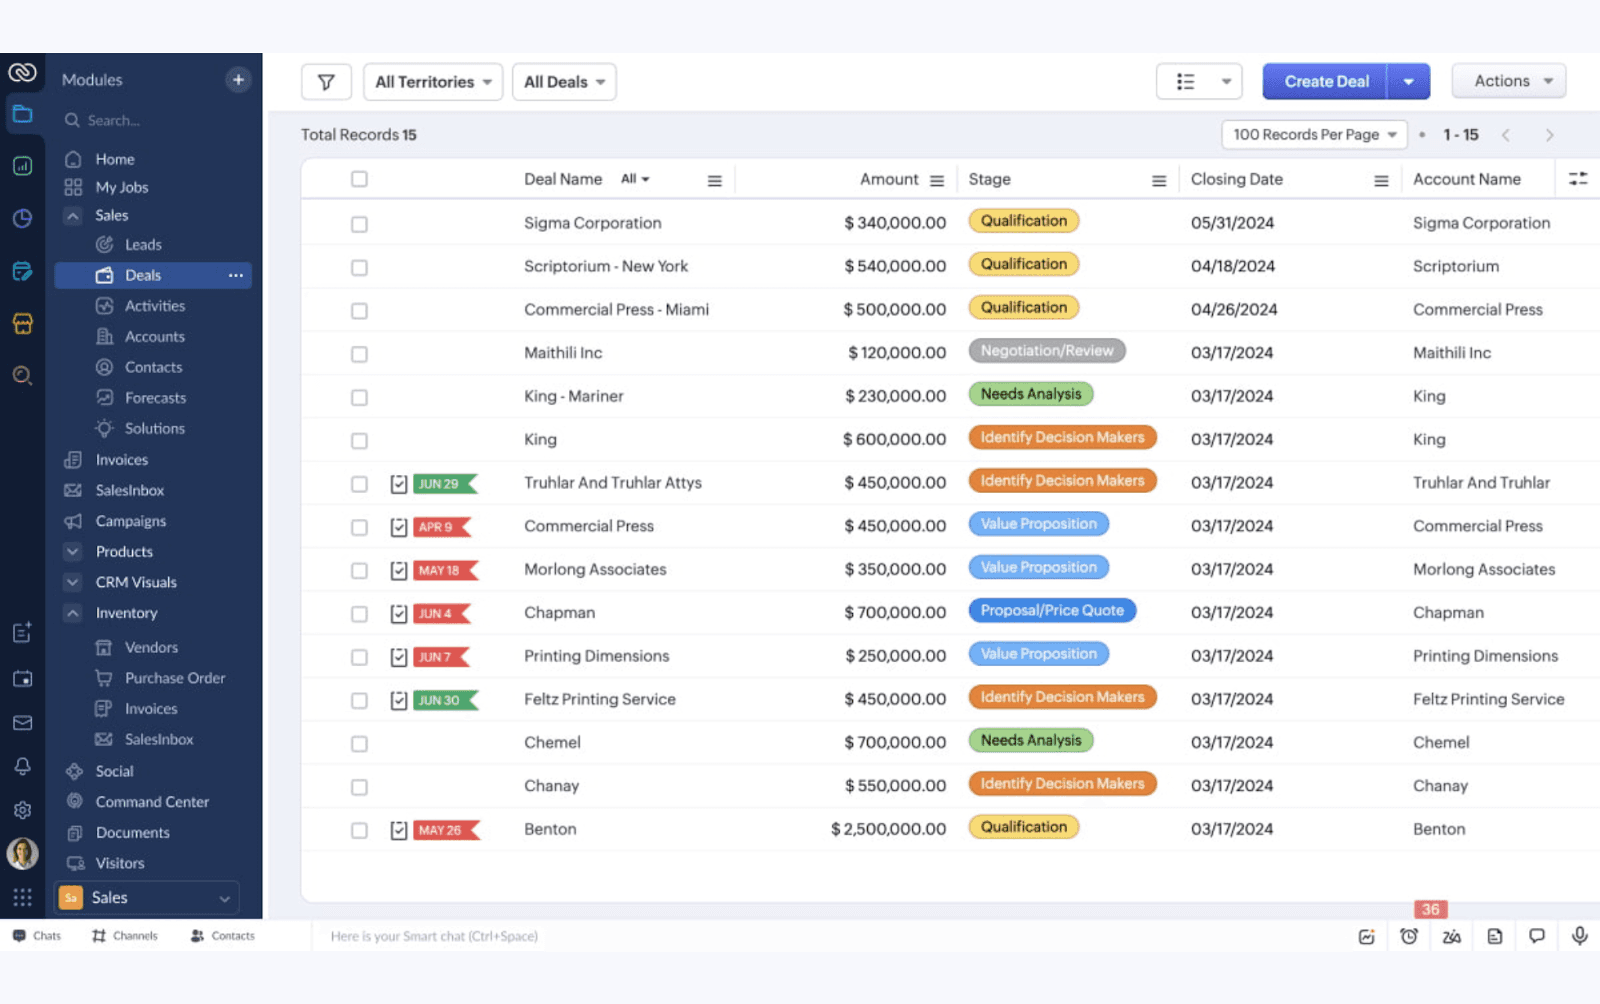Click the user profile avatar
The image size is (1600, 1004).
pyautogui.click(x=22, y=854)
